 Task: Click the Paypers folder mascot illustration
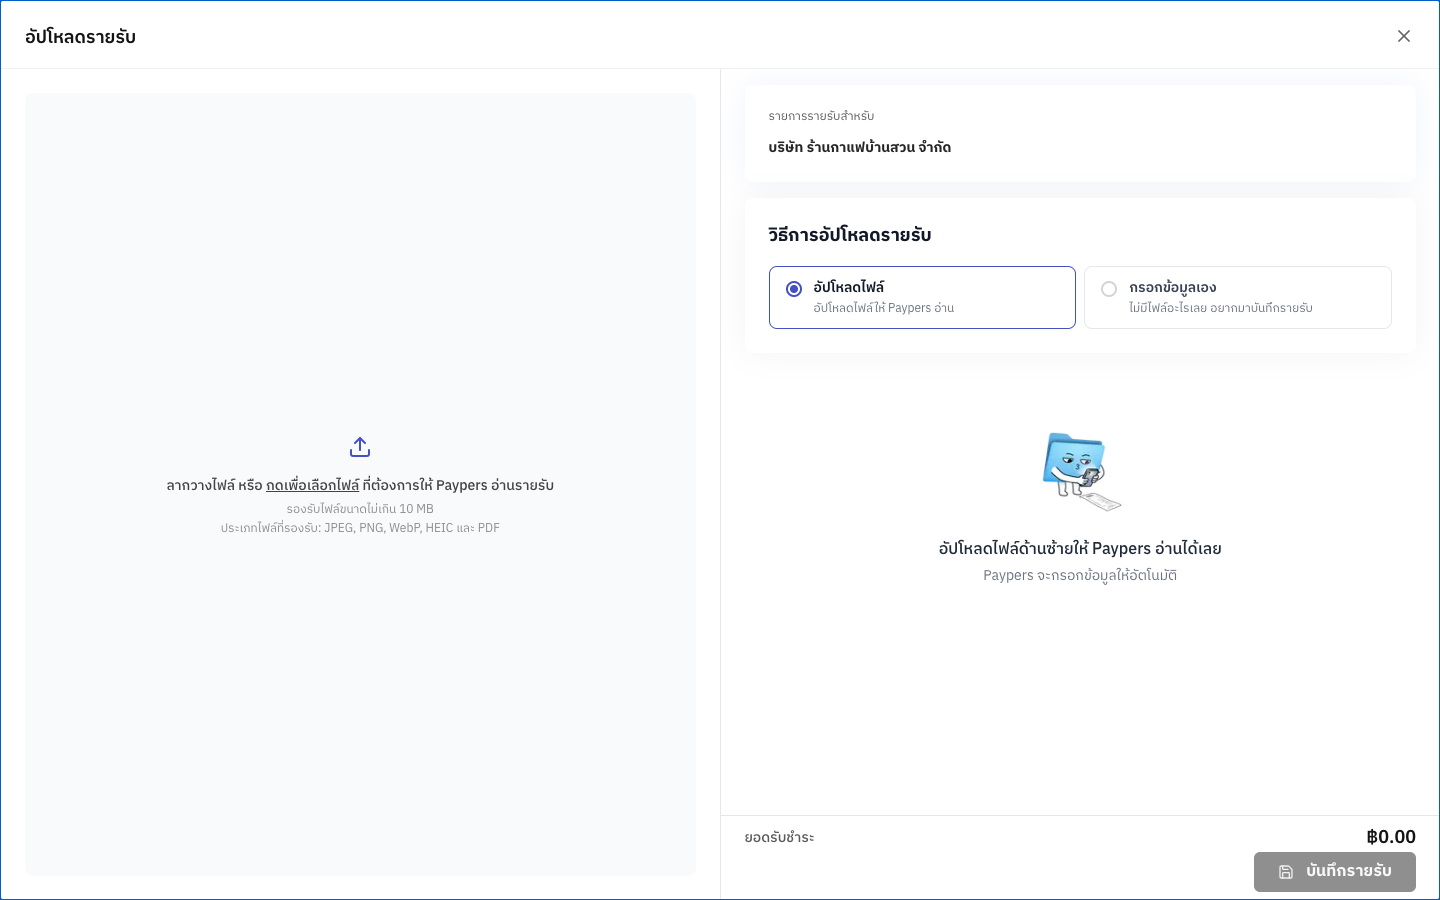coord(1081,472)
